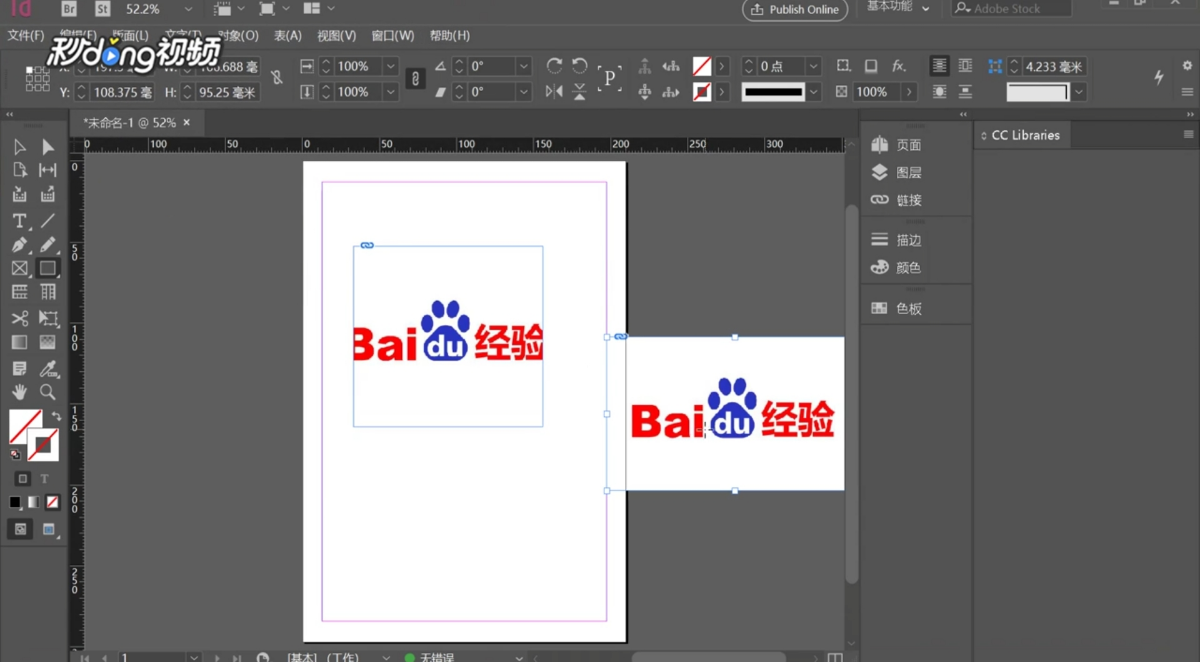Click the Publish Online button
Image resolution: width=1200 pixels, height=662 pixels.
pyautogui.click(x=795, y=9)
